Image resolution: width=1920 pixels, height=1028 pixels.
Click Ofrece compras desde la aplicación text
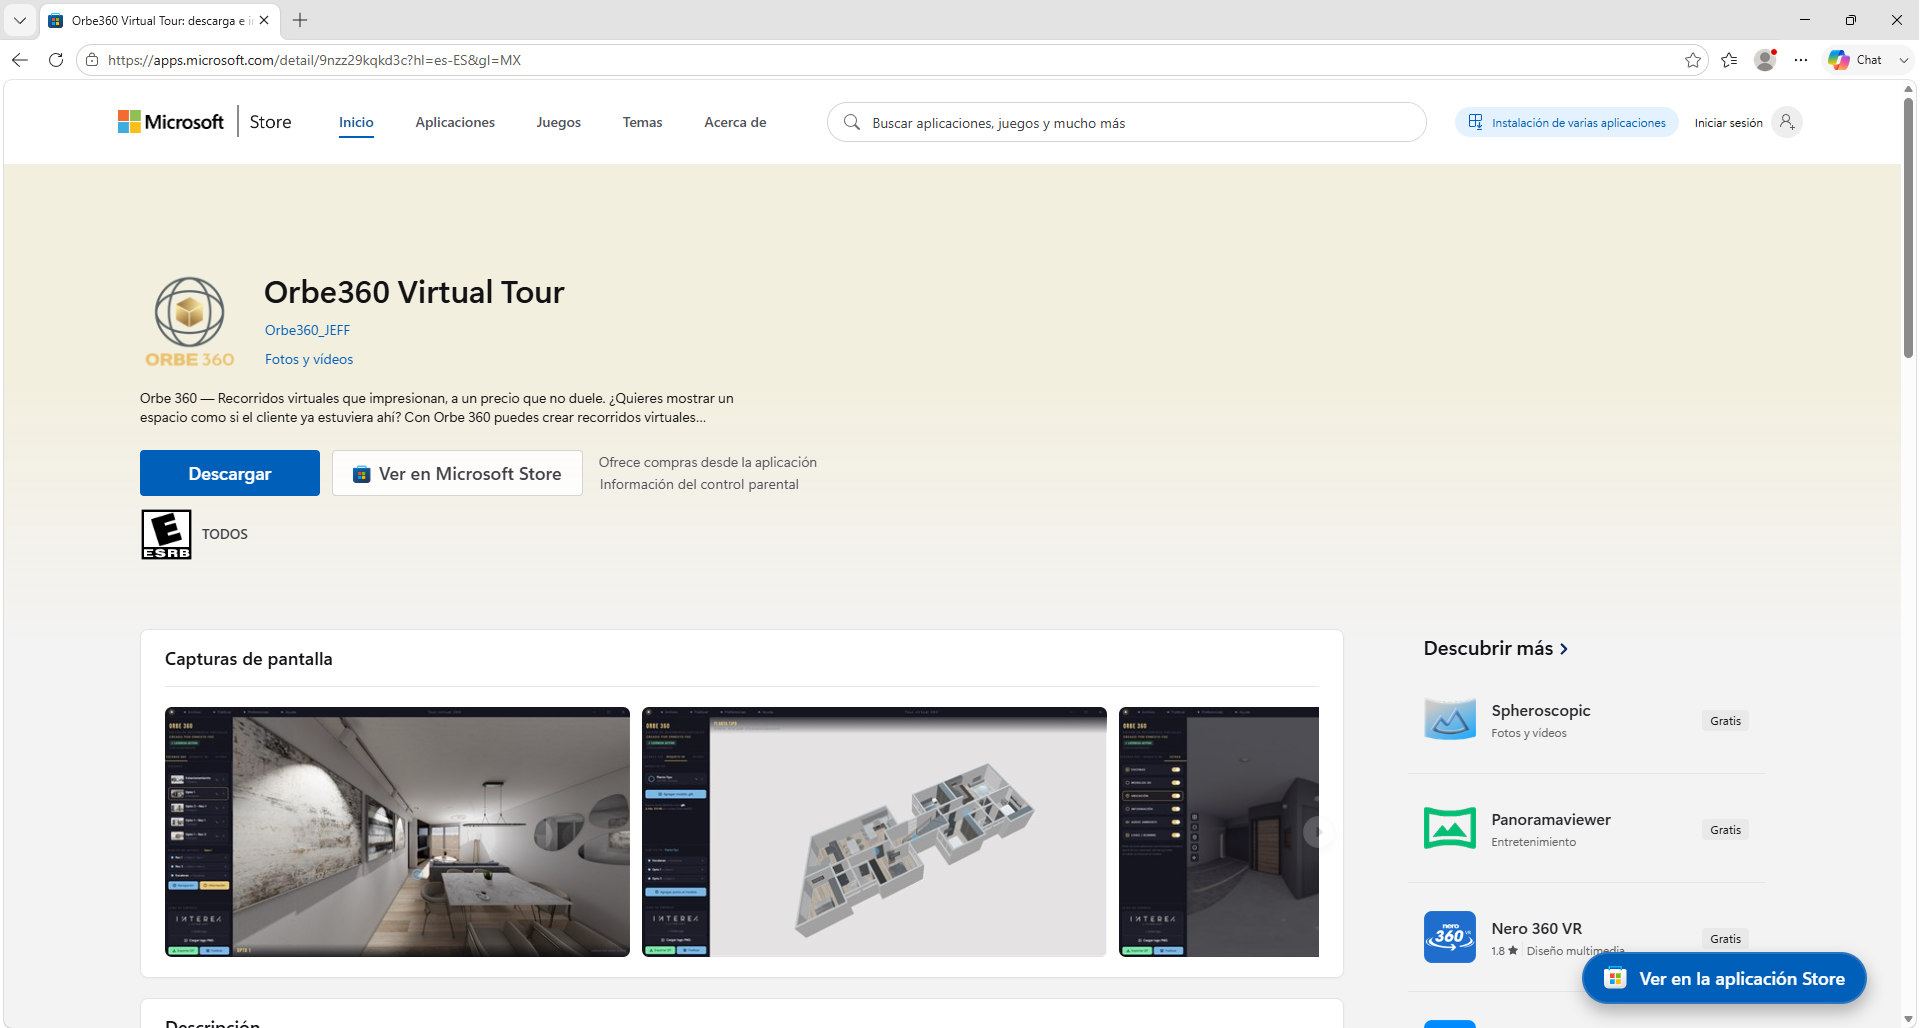click(708, 462)
